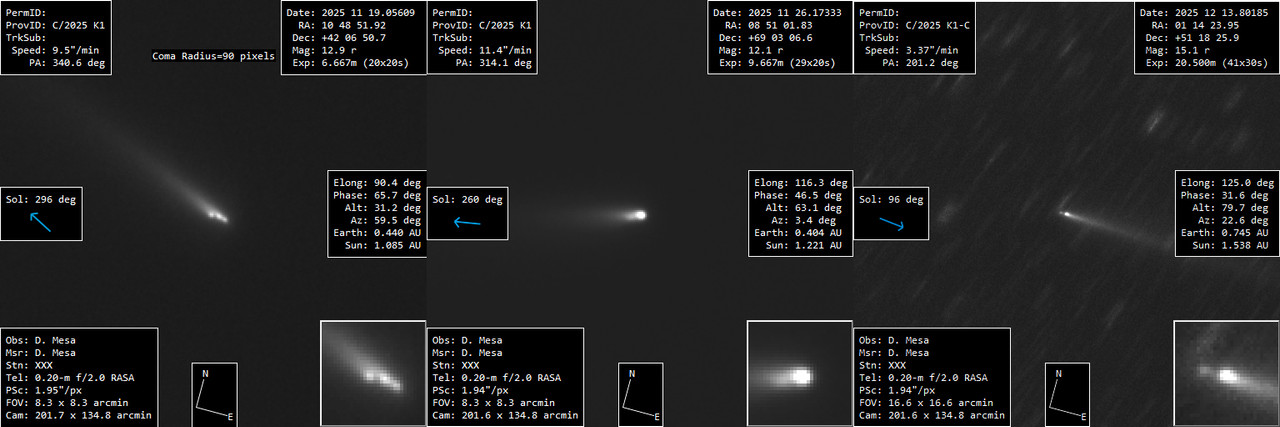Click the RA value '10 48 51.92'
1280x427 pixels.
coord(356,26)
